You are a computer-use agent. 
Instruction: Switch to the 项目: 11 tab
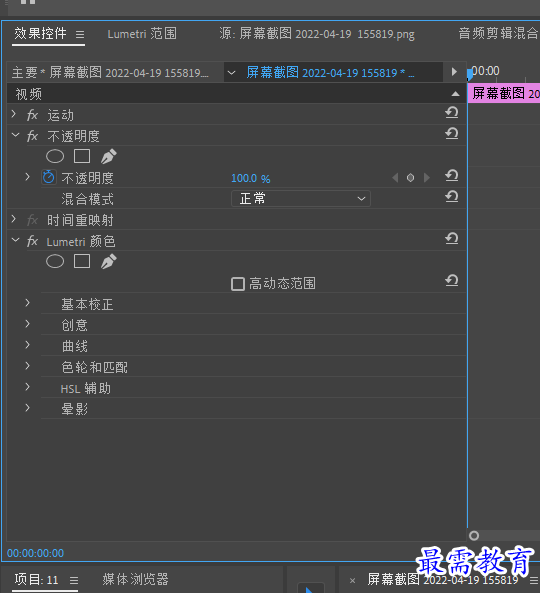click(x=36, y=579)
